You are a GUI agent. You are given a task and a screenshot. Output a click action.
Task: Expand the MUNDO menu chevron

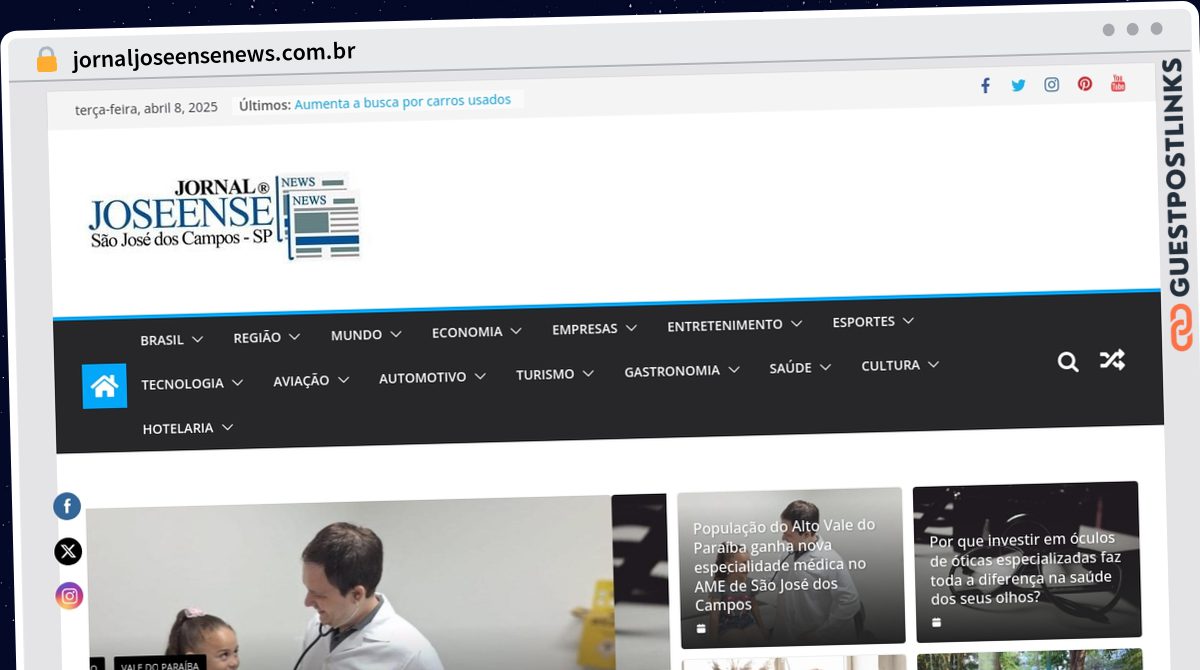396,334
